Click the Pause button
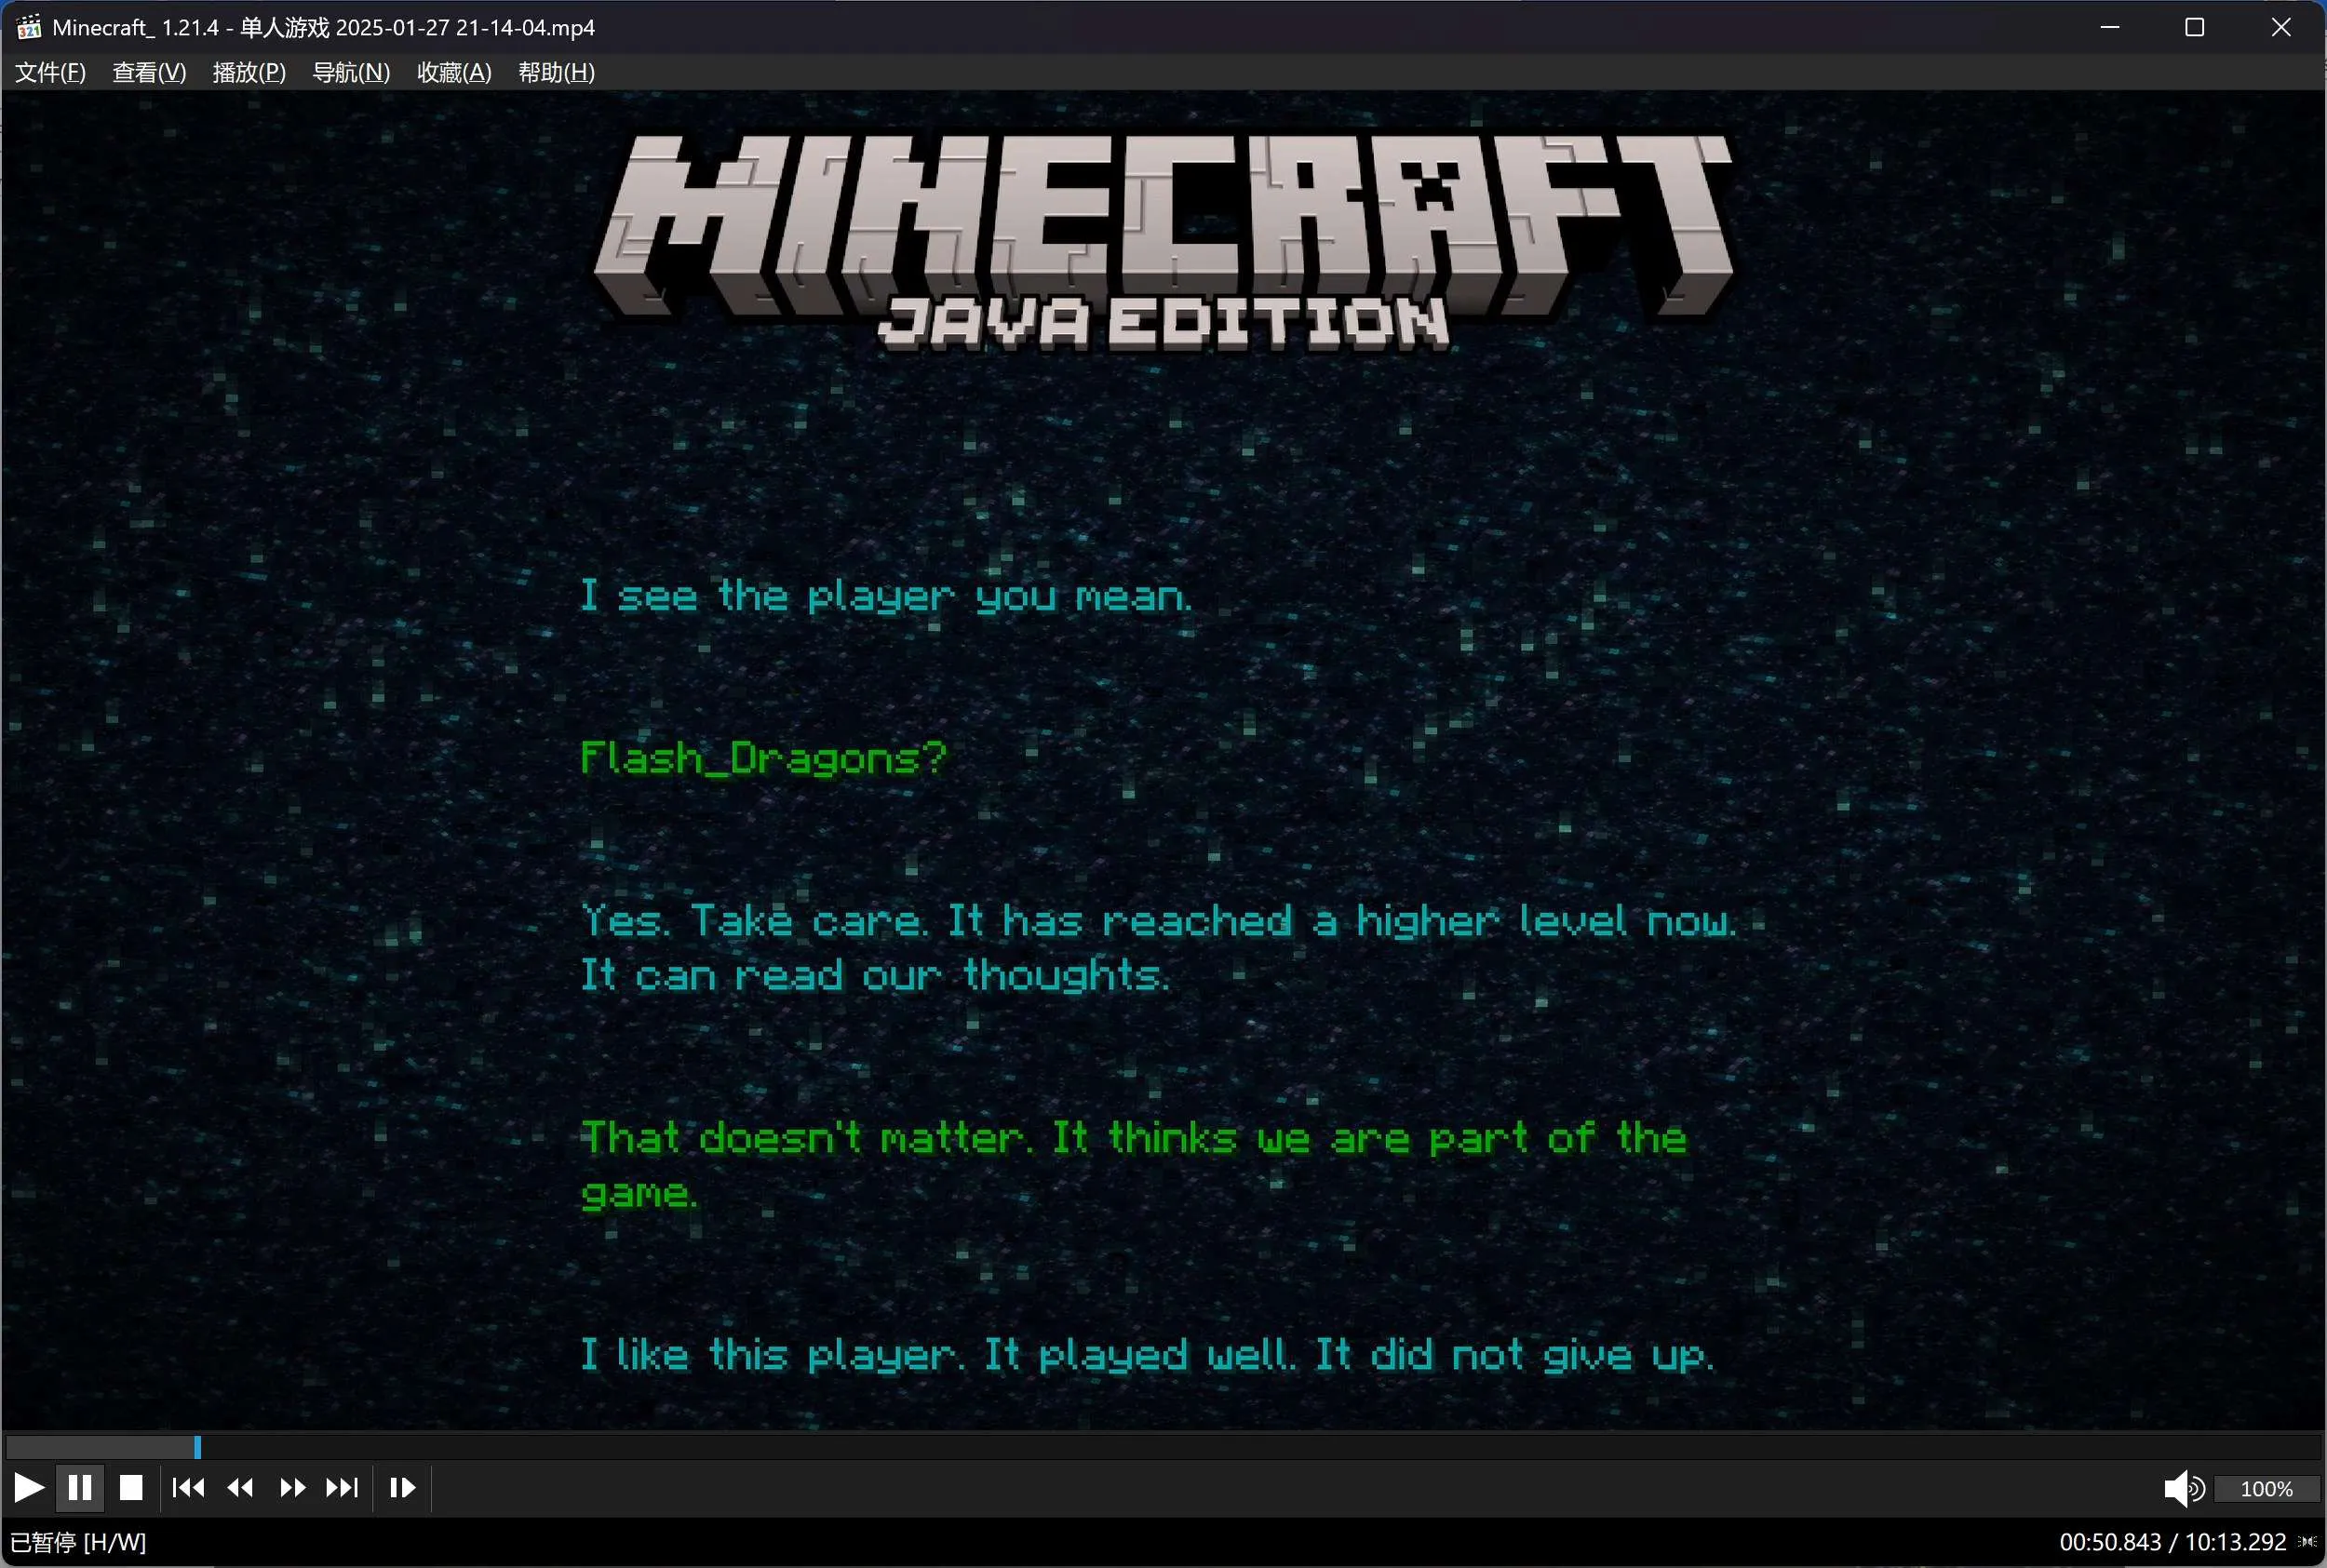This screenshot has height=1568, width=2327. click(80, 1488)
